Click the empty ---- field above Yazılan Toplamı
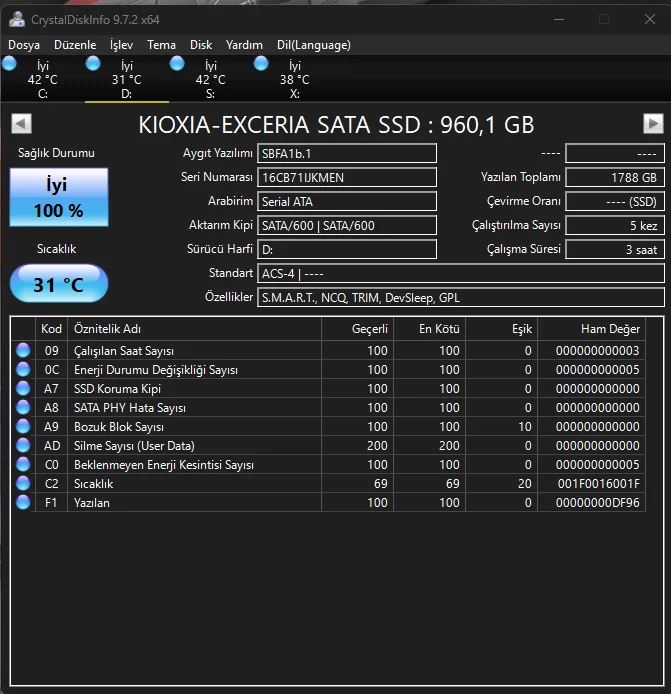 (x=615, y=153)
